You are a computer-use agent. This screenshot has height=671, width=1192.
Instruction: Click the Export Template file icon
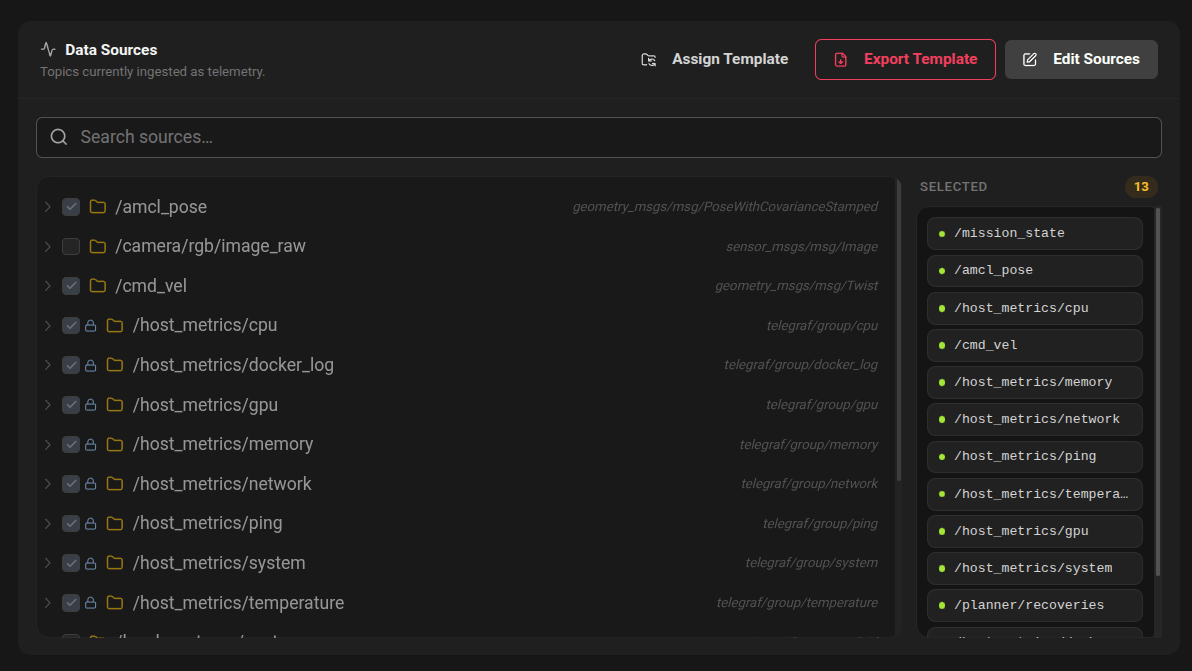coord(841,59)
